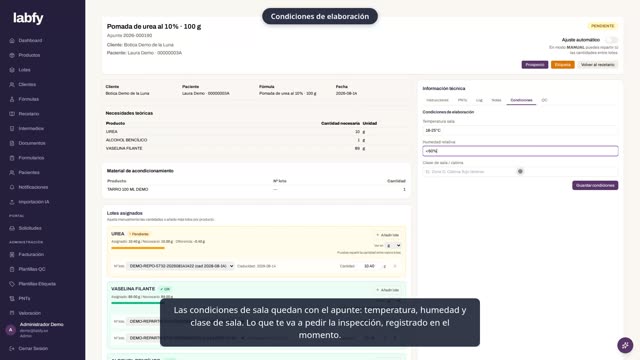This screenshot has height=360, width=640.
Task: Open Formularios sidebar icon
Action: point(12,158)
